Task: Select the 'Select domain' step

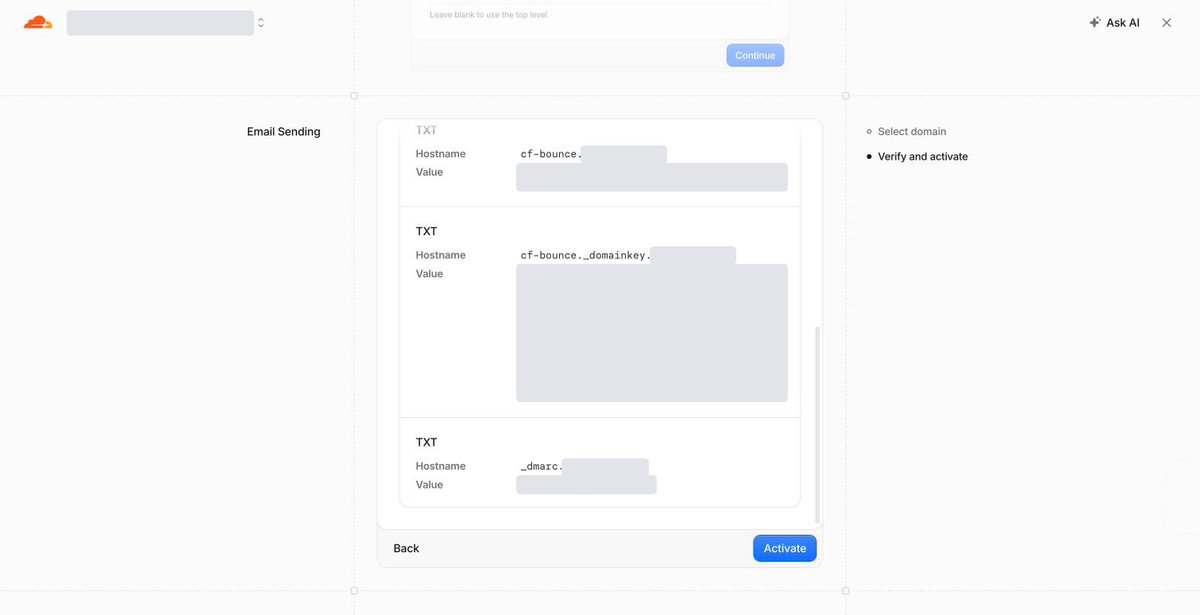Action: tap(912, 132)
